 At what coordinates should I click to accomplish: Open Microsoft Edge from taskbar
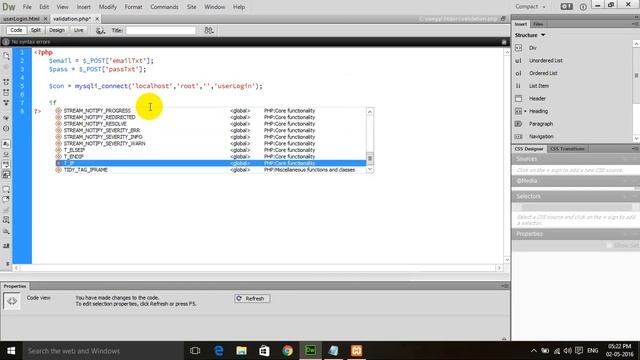(219, 351)
